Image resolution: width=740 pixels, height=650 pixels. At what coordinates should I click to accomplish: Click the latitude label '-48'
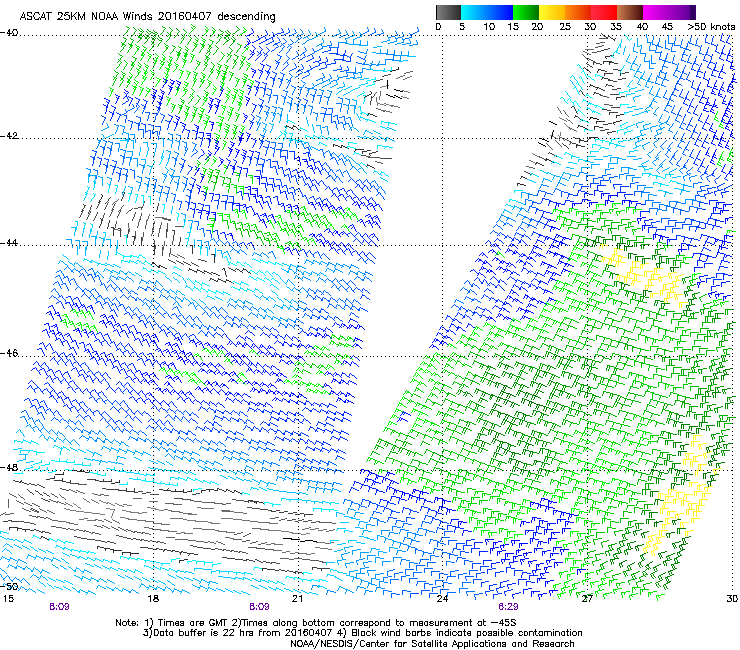click(x=9, y=467)
